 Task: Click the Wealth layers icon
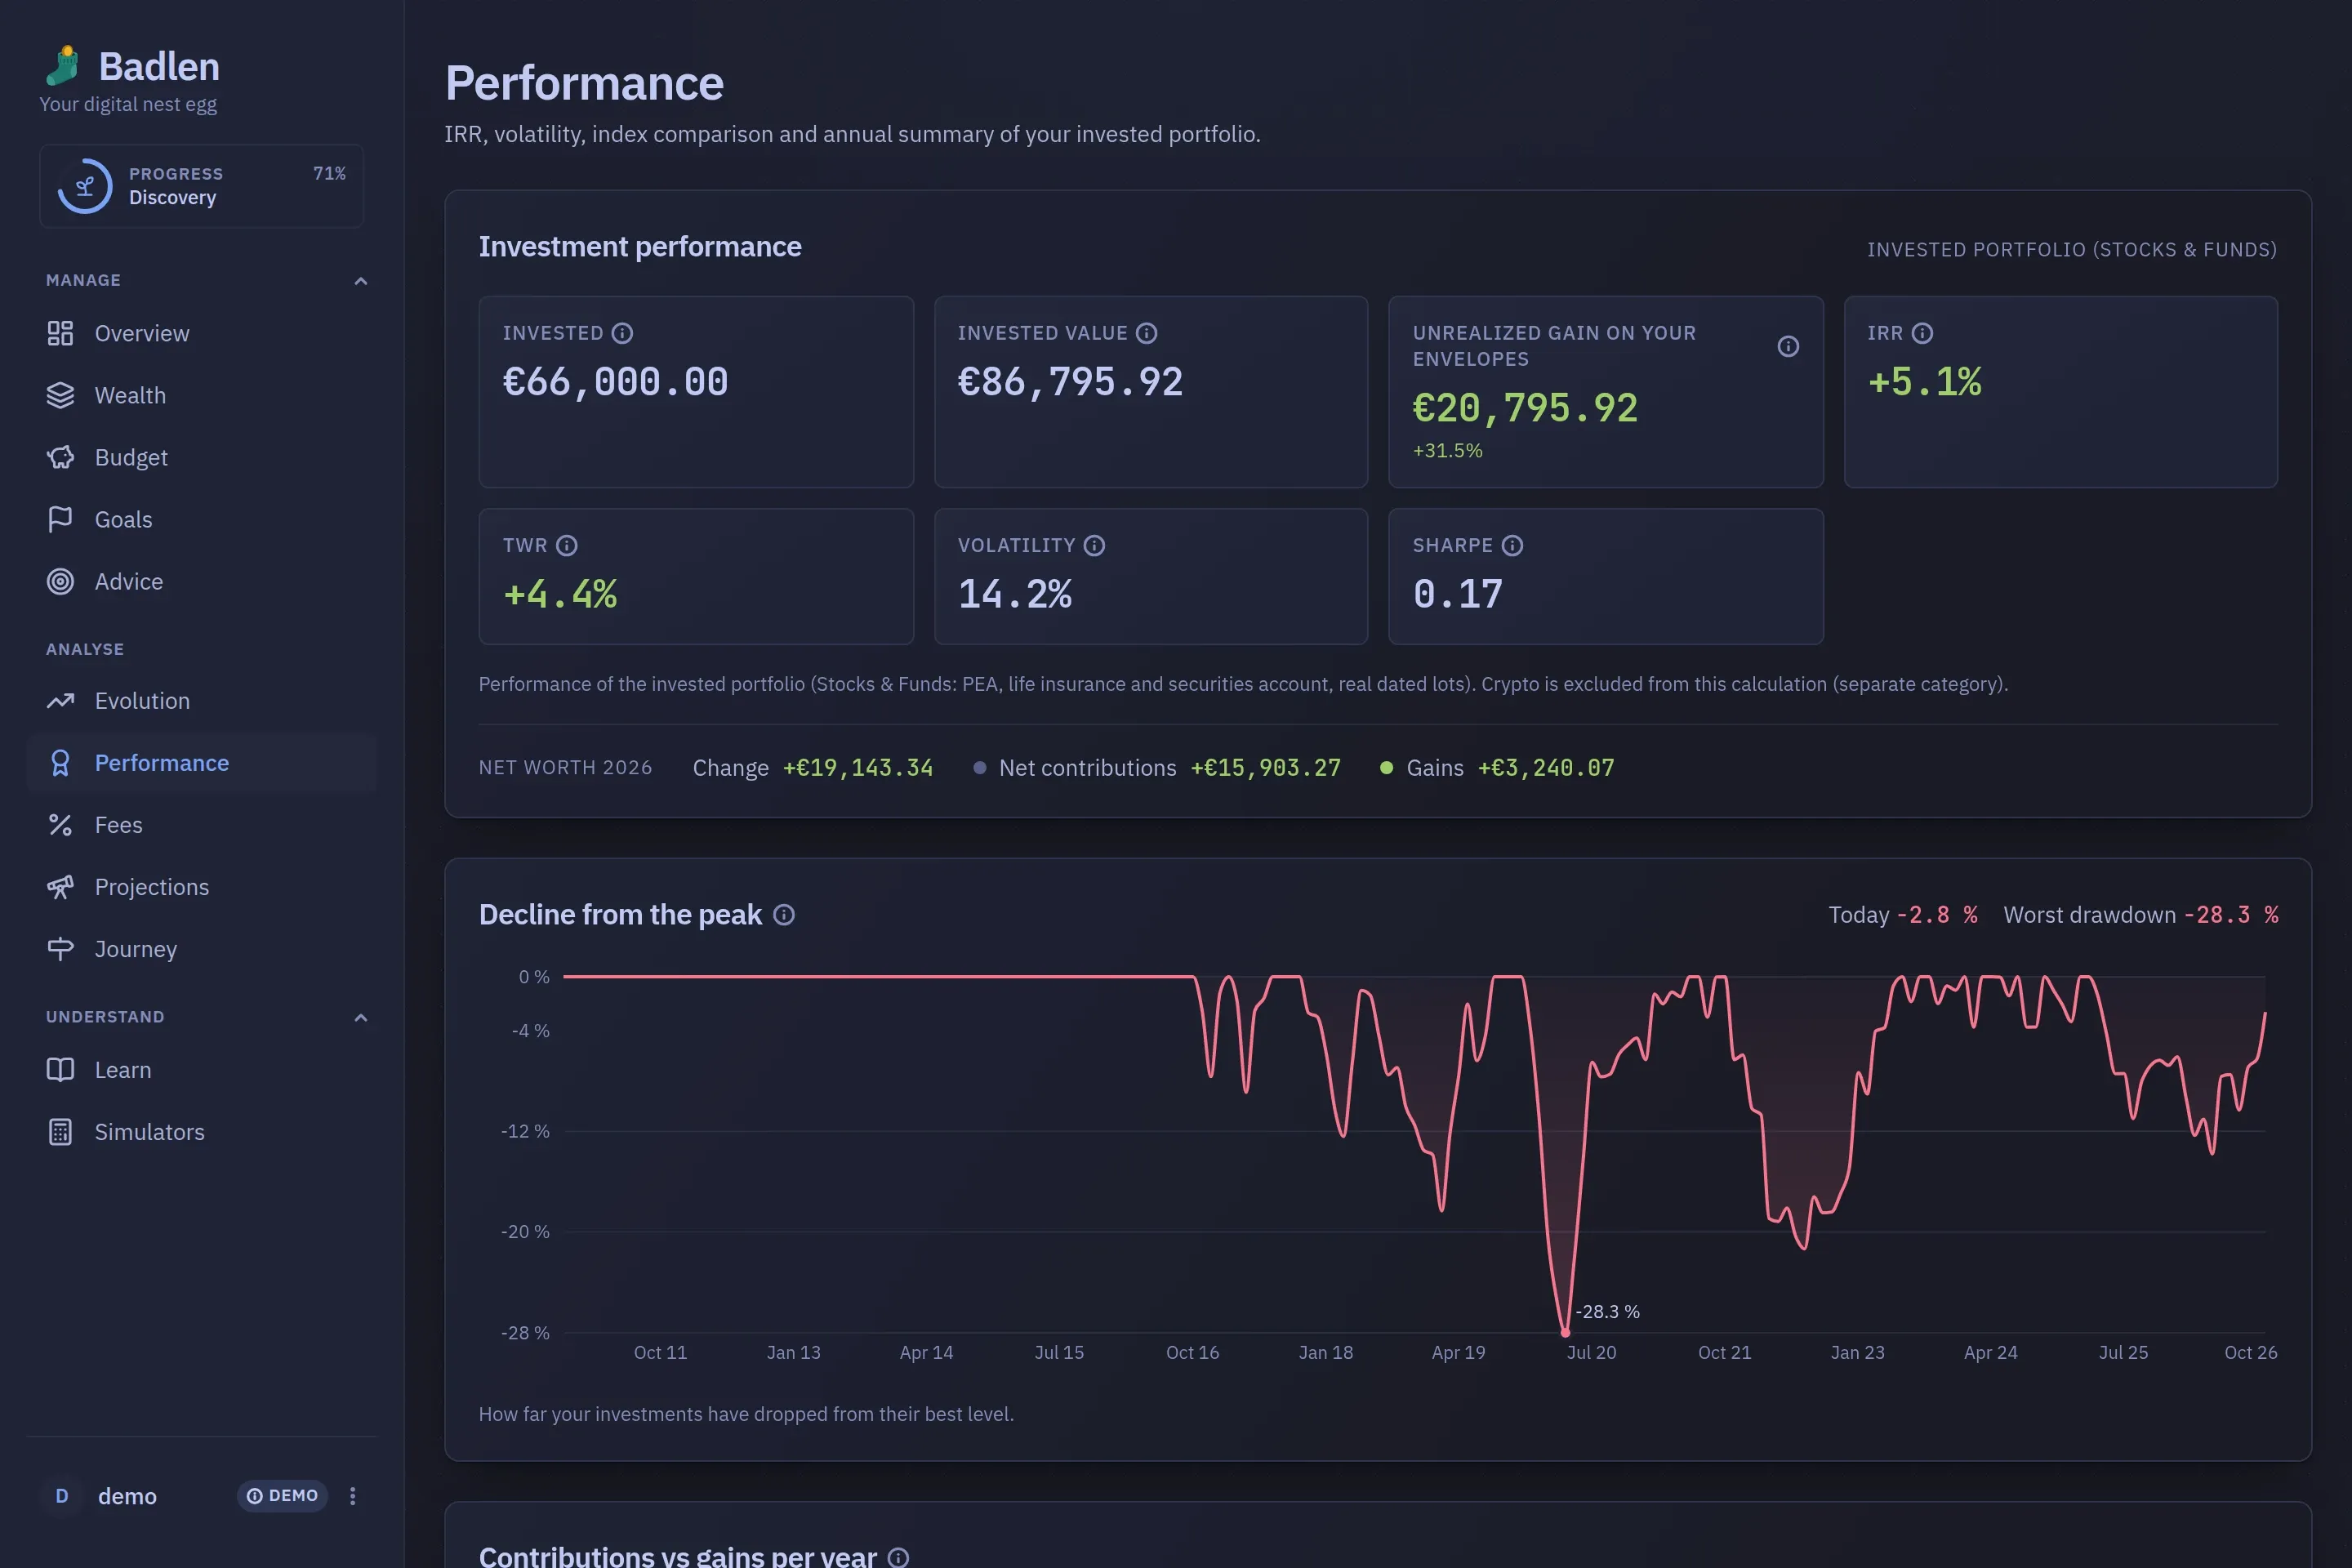click(60, 395)
